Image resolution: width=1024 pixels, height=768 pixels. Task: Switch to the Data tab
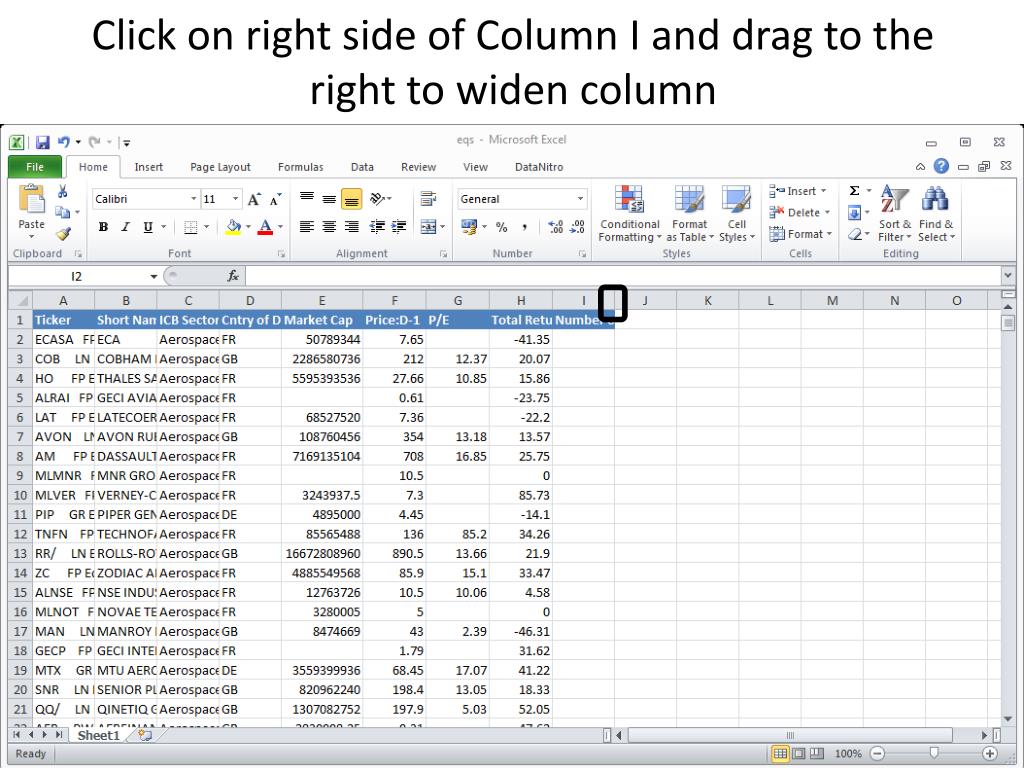(x=362, y=167)
